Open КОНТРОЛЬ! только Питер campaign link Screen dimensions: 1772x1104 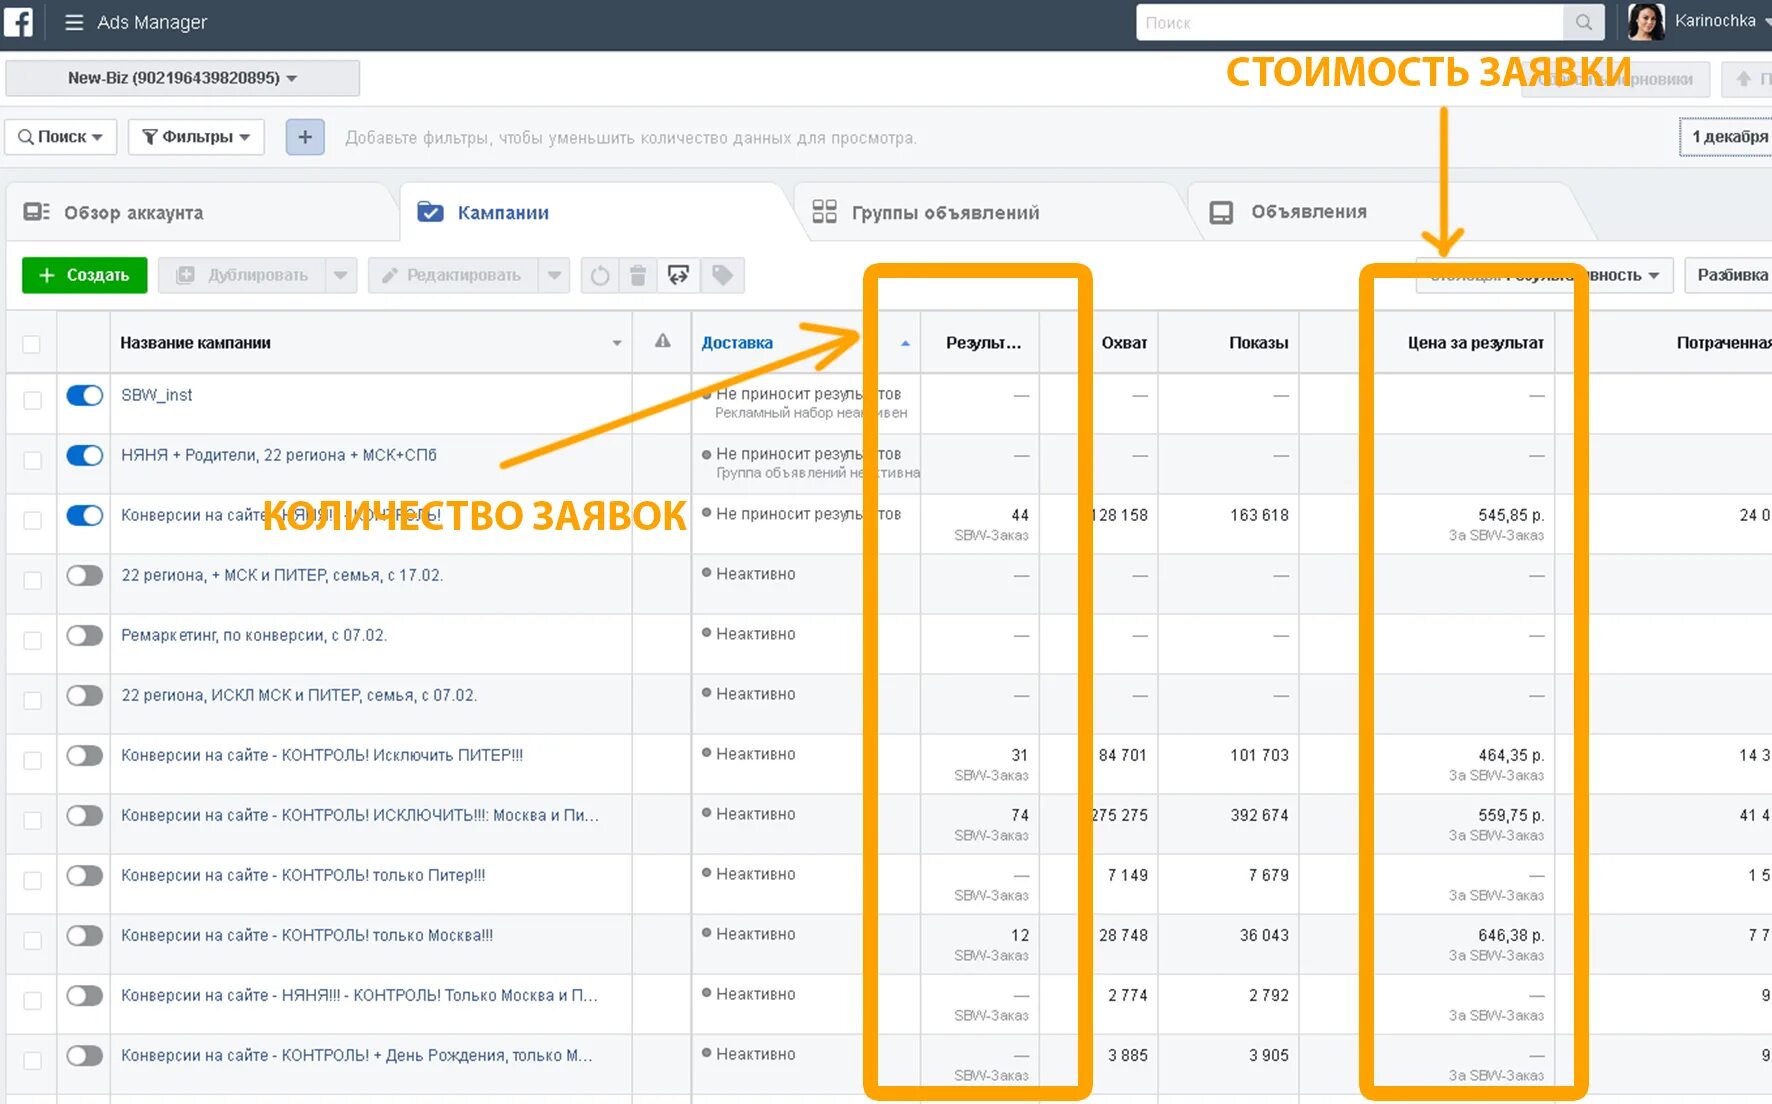tap(303, 875)
